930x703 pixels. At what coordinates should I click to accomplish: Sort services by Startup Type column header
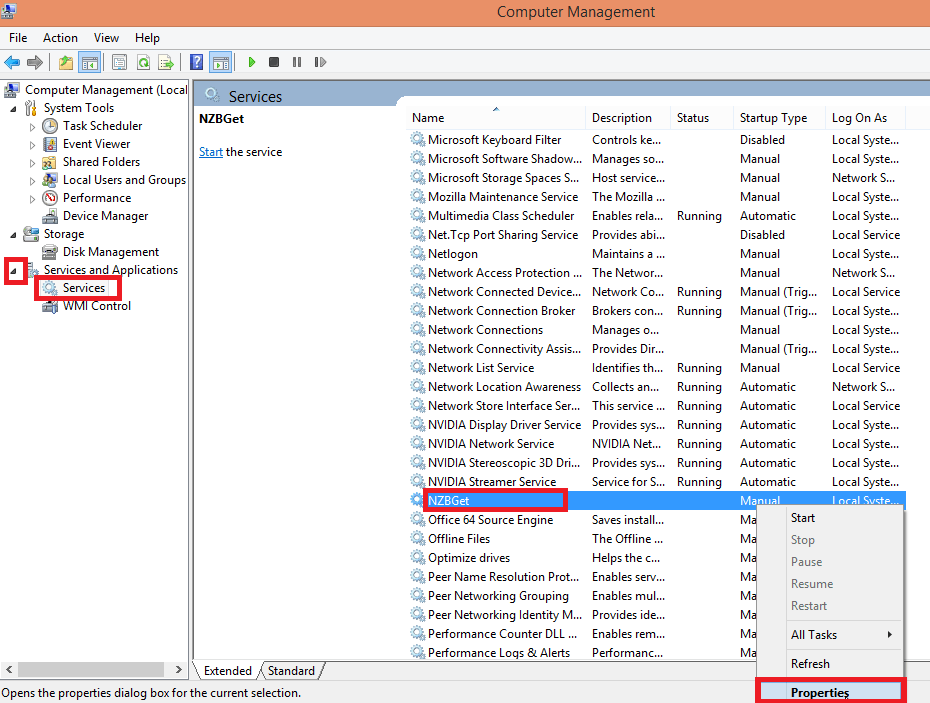click(773, 117)
